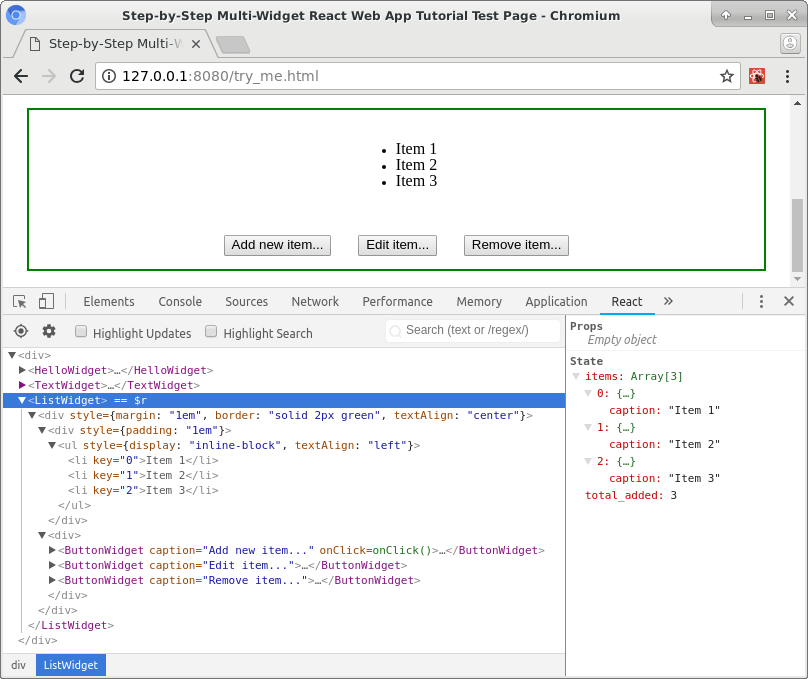Enable the Highlight Updates checkbox
This screenshot has height=679, width=808.
click(x=81, y=331)
